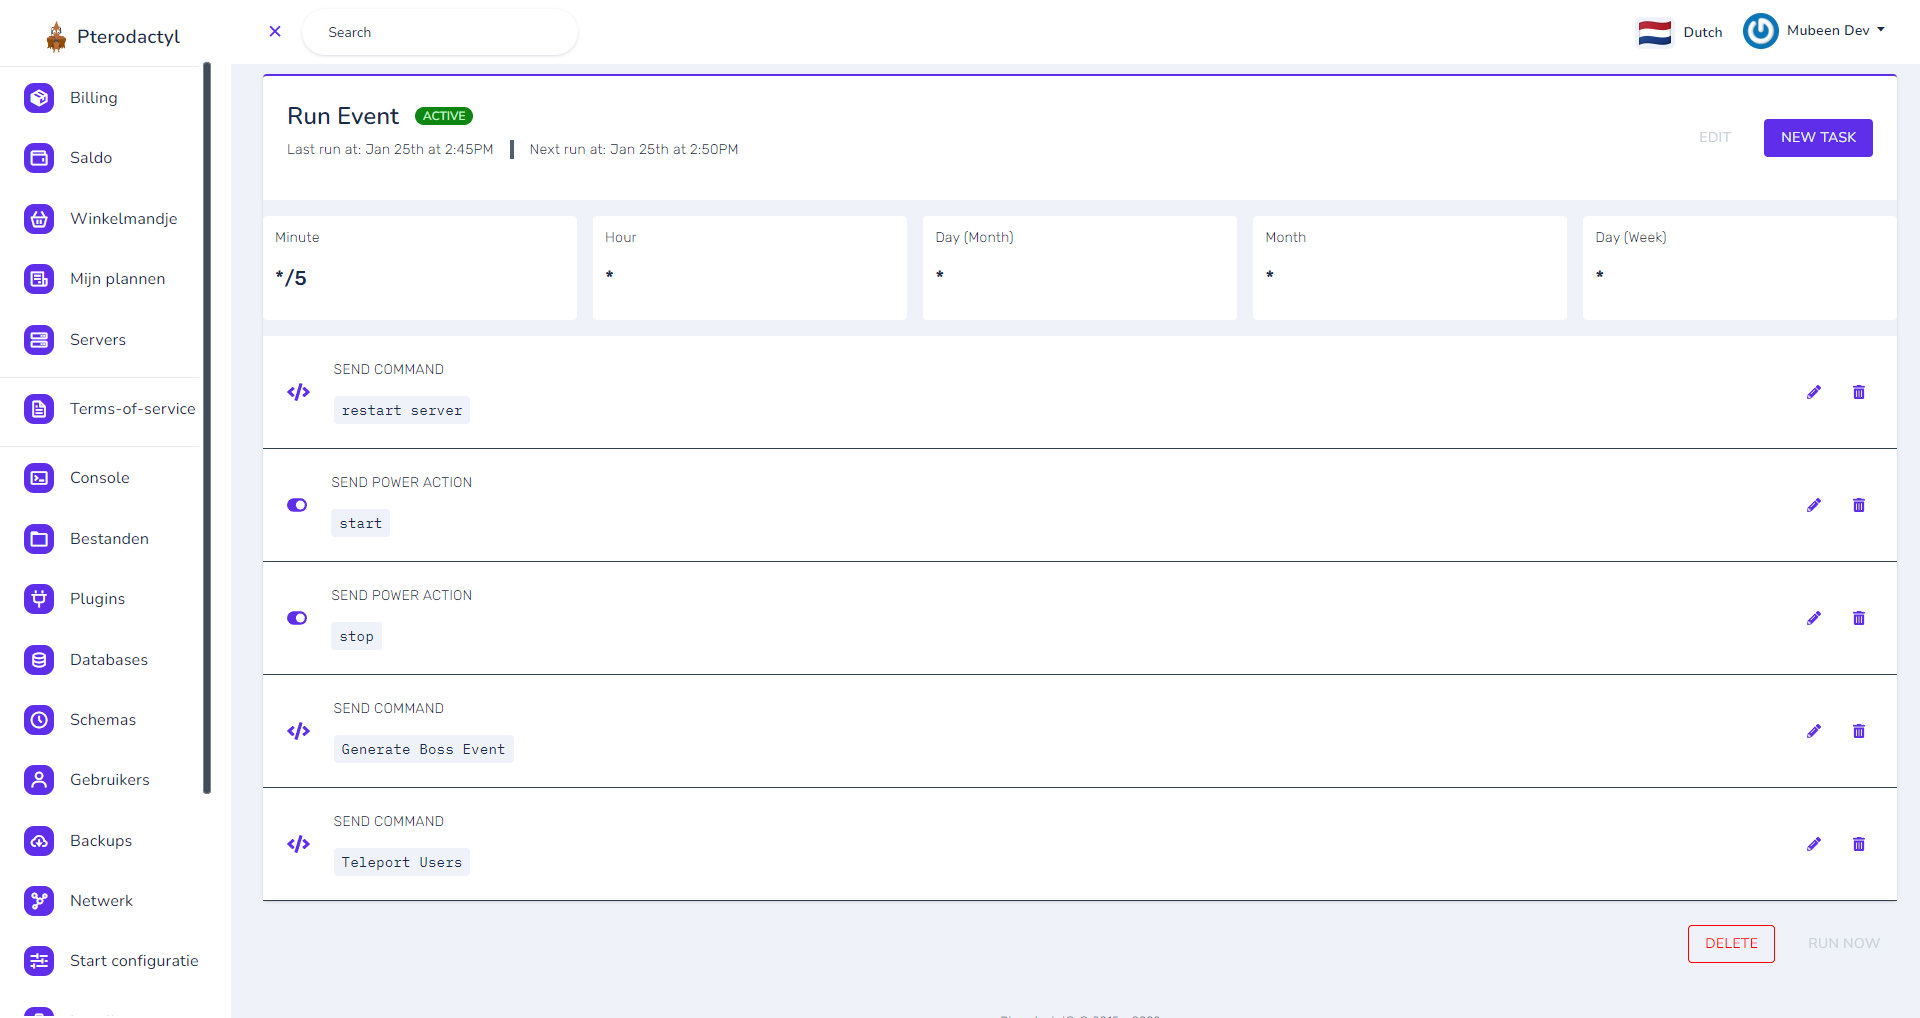Click the toggle icon beside stop power action

pyautogui.click(x=297, y=618)
